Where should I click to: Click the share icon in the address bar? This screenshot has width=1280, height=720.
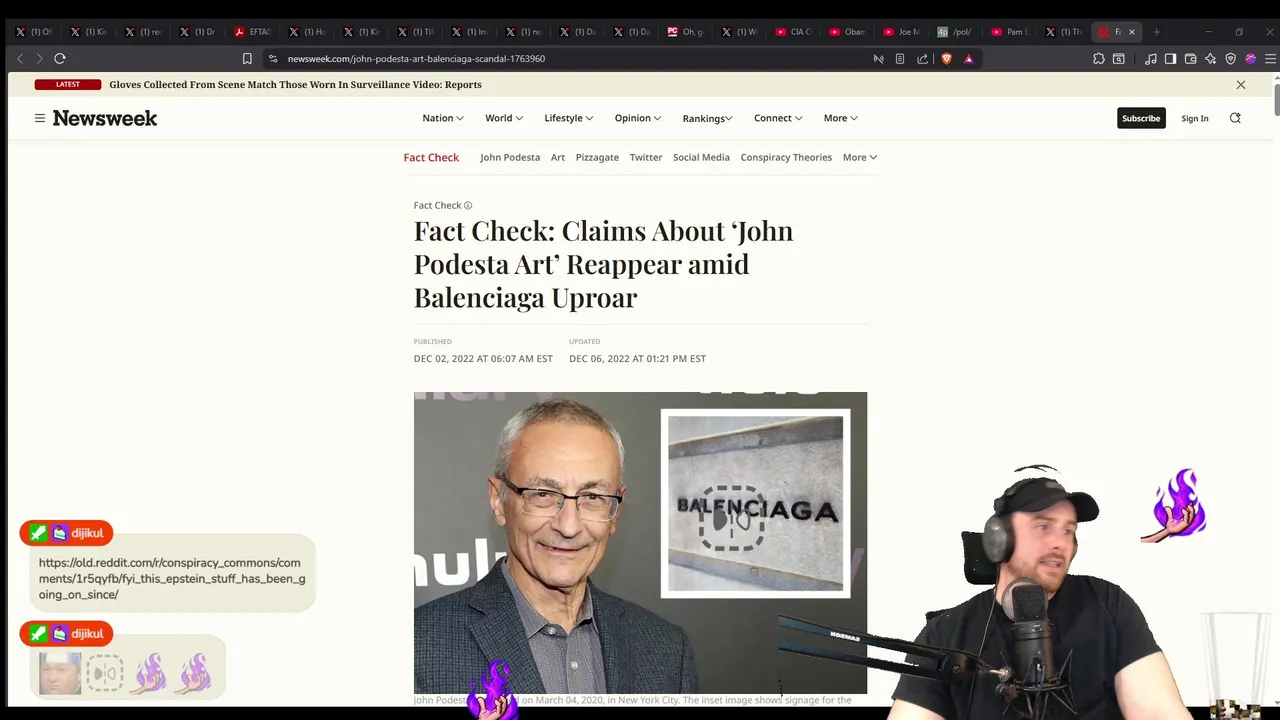922,59
